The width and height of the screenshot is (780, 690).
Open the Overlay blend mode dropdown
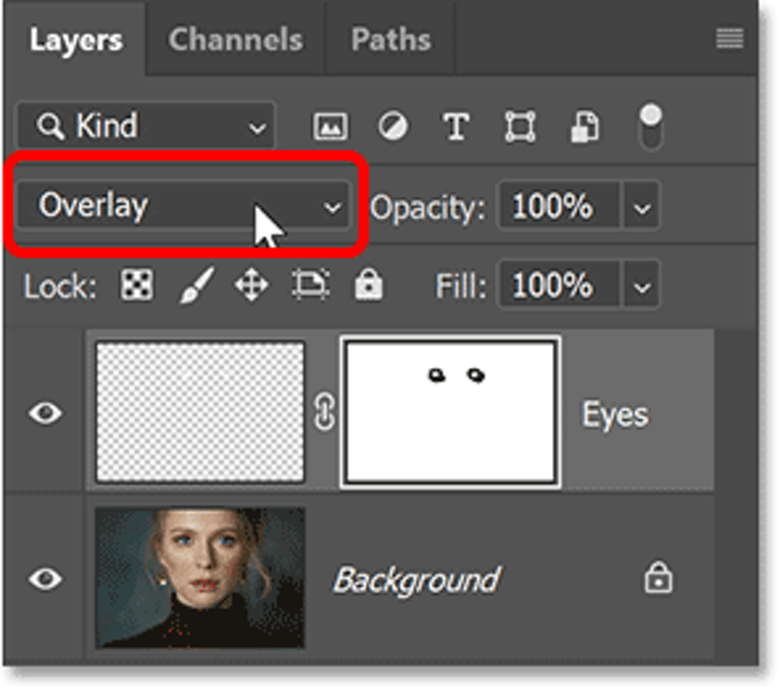point(184,205)
